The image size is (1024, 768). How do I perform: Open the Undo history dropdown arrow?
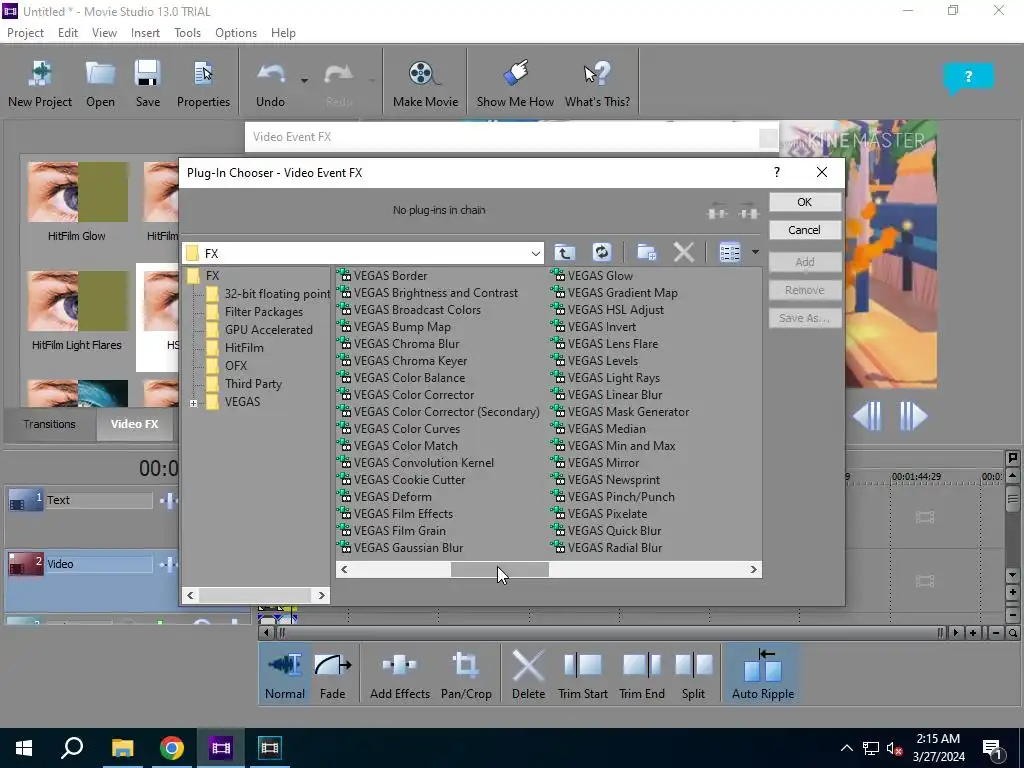[304, 81]
